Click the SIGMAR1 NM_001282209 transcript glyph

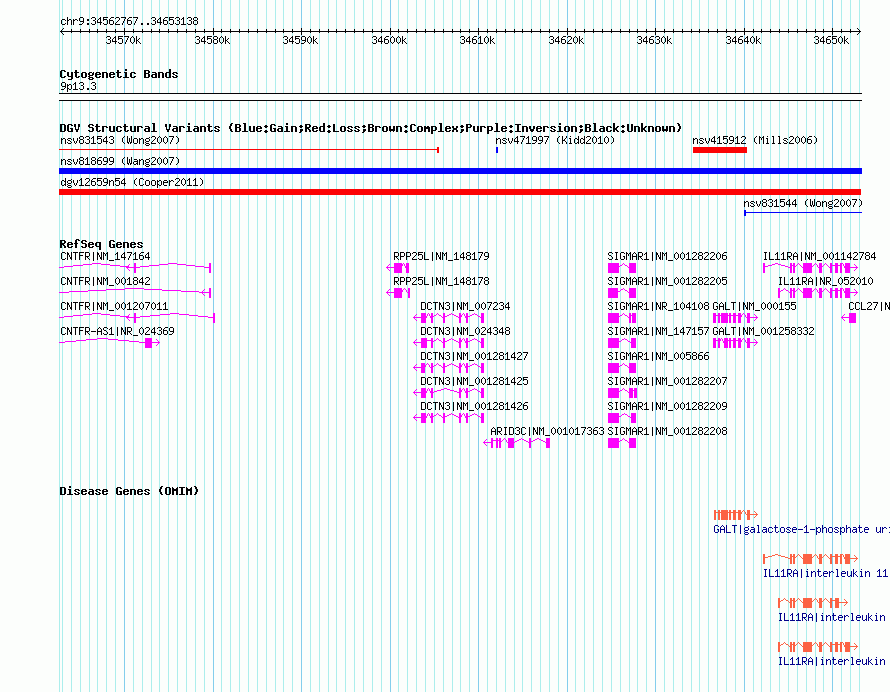[x=622, y=418]
